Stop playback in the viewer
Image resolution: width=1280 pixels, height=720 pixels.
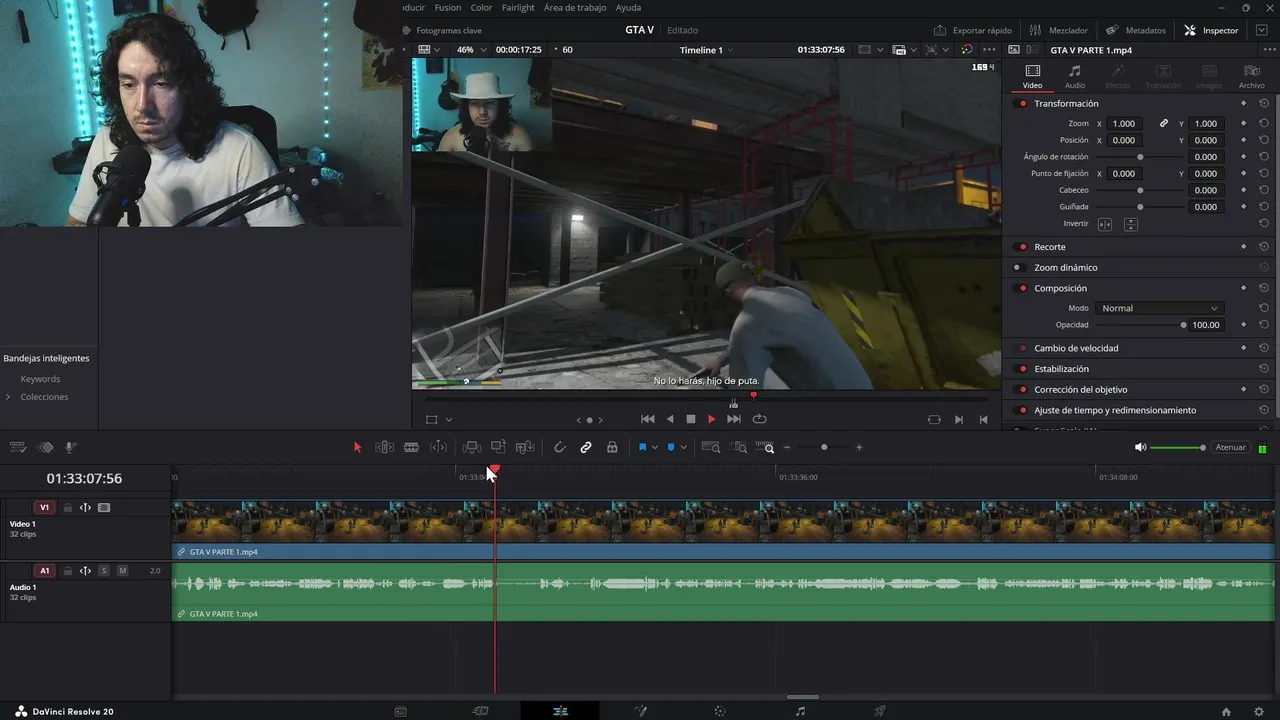coord(690,419)
